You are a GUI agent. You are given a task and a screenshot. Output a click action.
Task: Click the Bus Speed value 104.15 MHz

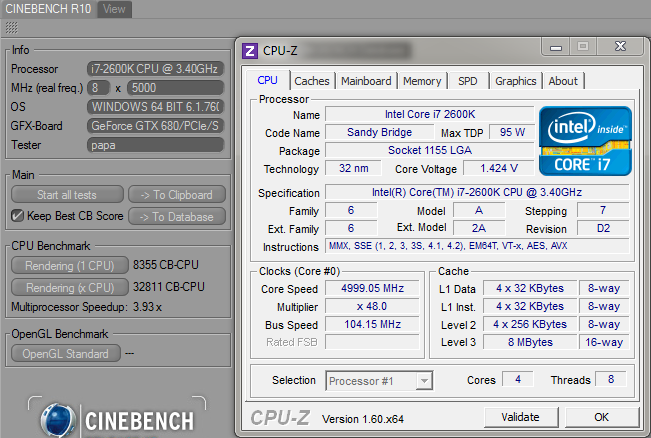pyautogui.click(x=372, y=324)
